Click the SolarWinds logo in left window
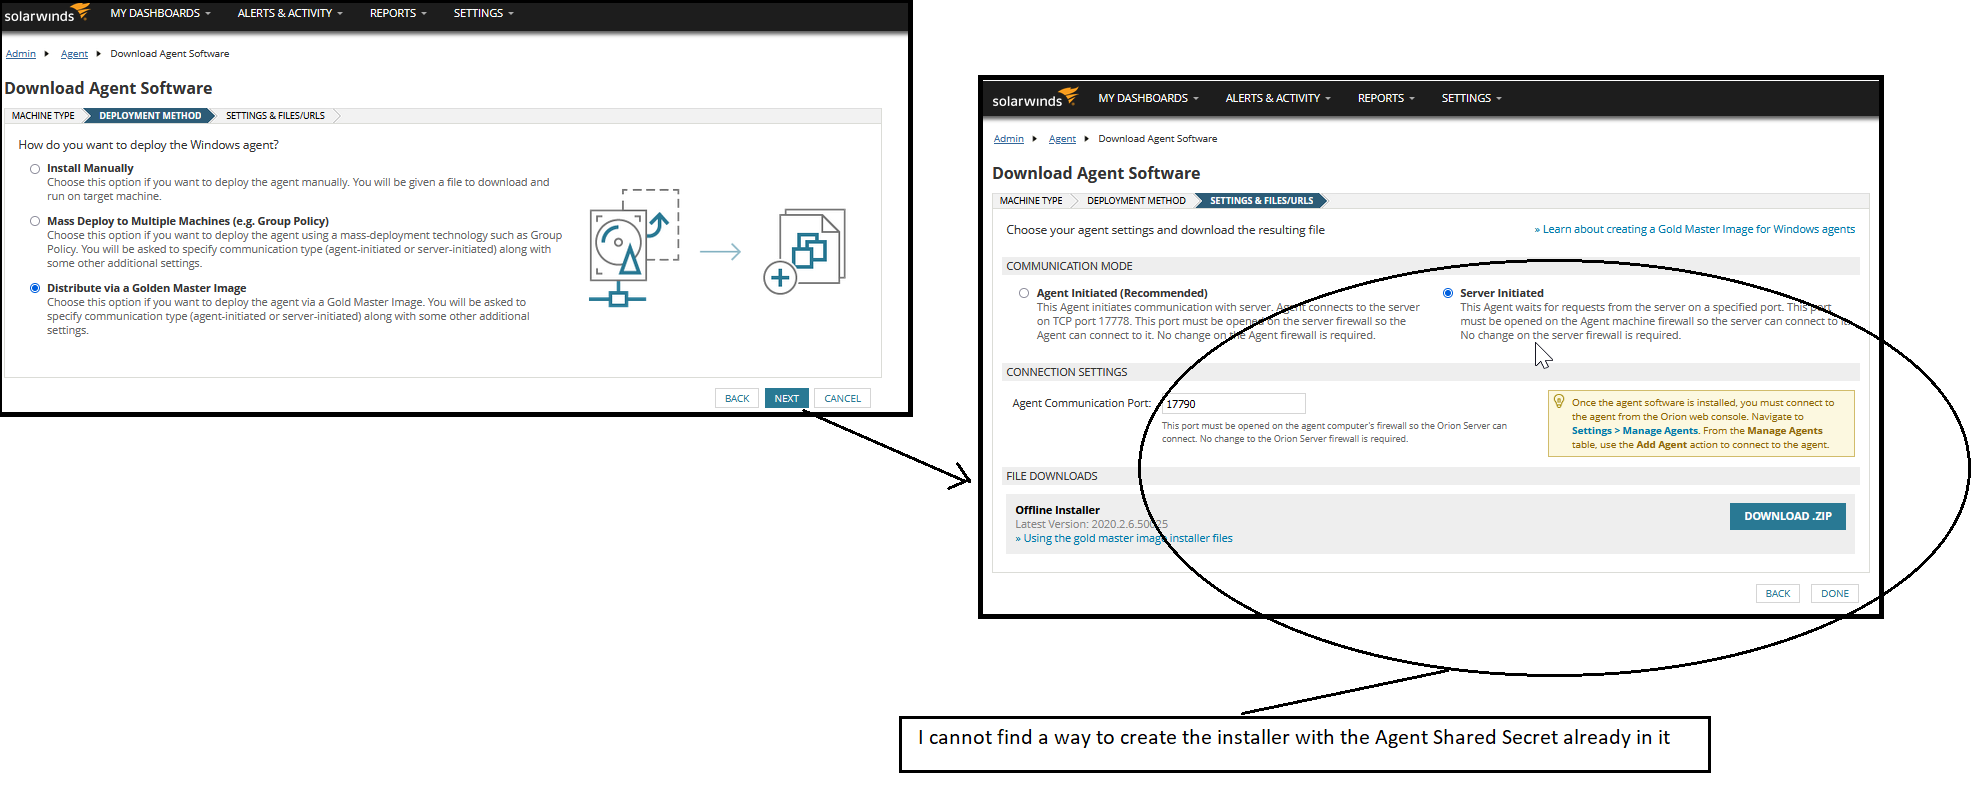The width and height of the screenshot is (1986, 809). click(47, 14)
